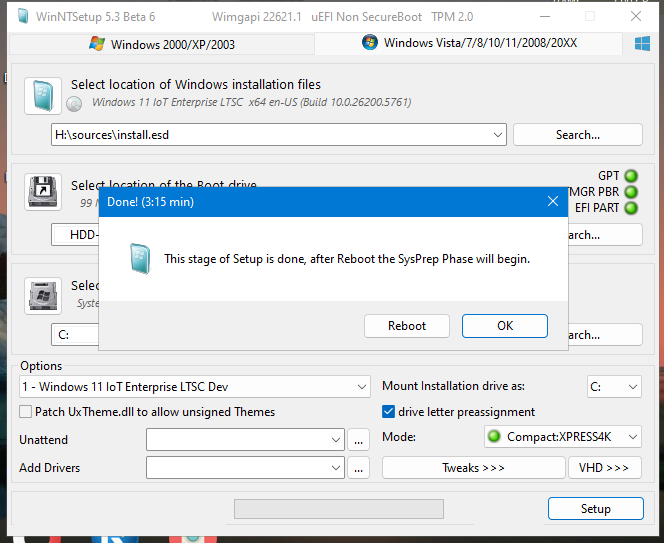Click the EFI PART green status indicator

click(x=631, y=208)
